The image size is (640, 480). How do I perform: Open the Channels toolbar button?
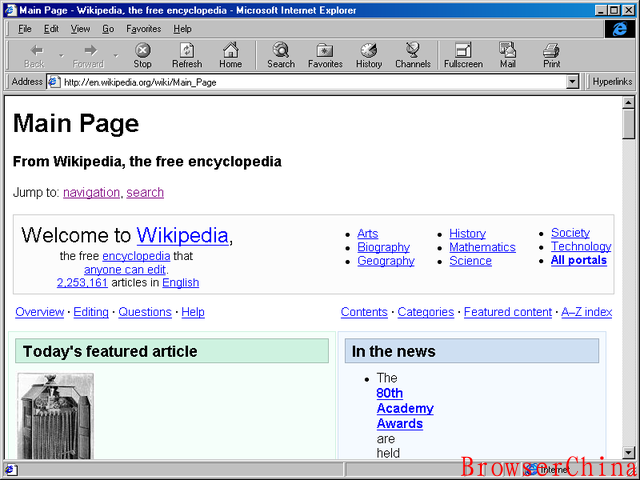click(413, 56)
